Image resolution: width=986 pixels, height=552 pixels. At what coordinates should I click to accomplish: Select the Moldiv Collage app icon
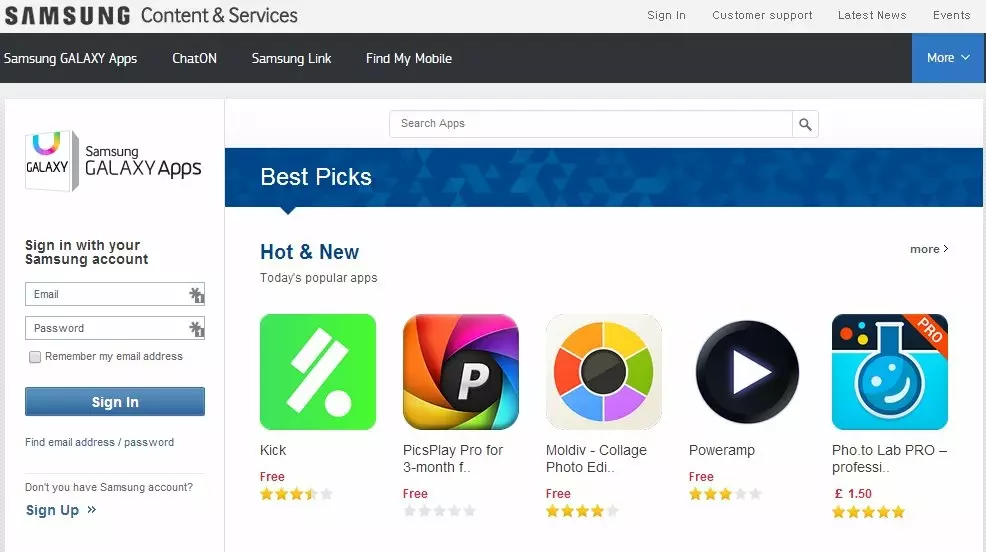604,372
